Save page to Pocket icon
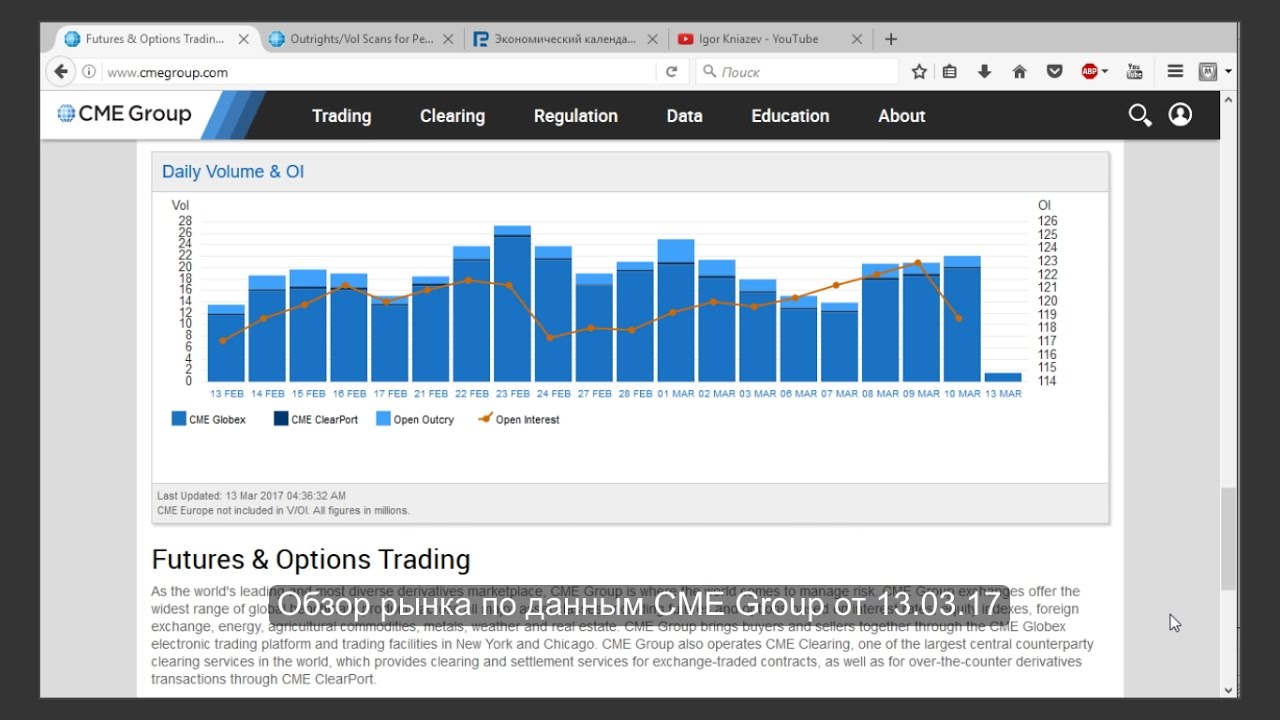The width and height of the screenshot is (1280, 720). click(x=1054, y=72)
